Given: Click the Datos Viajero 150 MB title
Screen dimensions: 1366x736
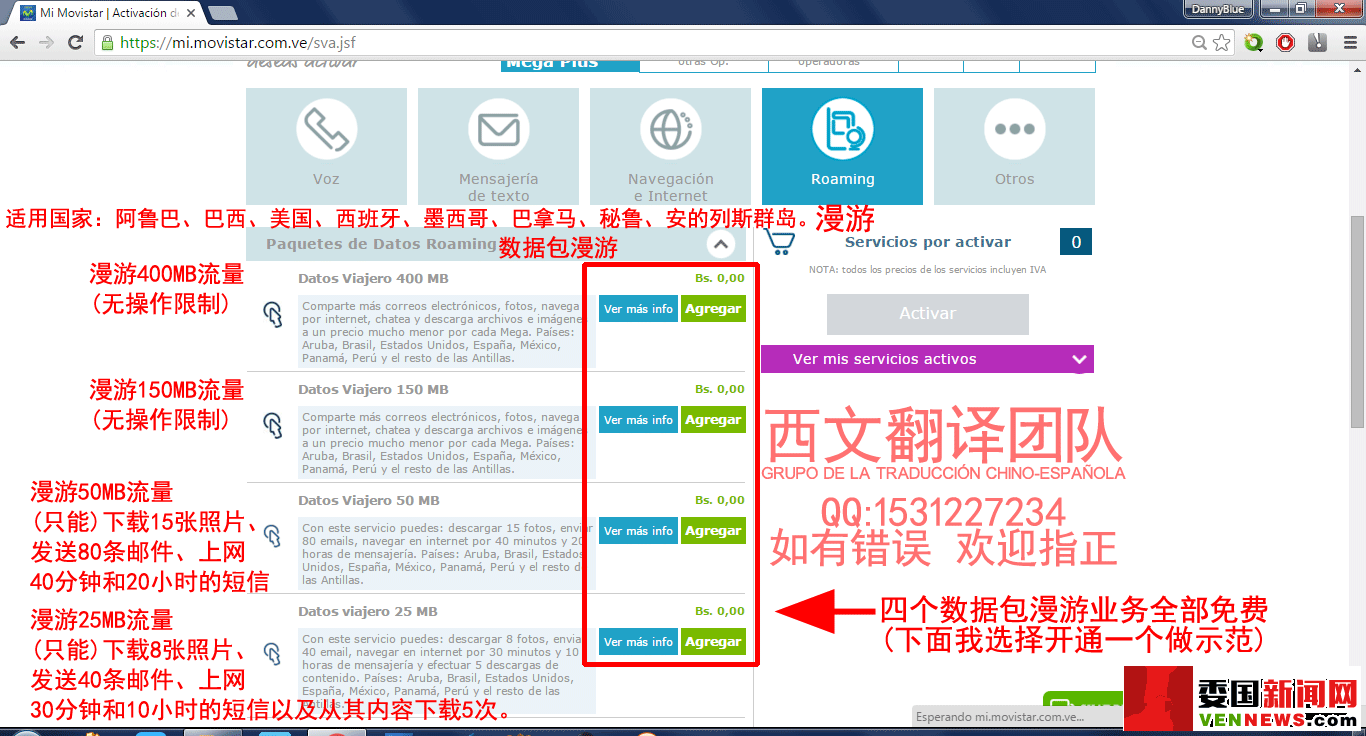Looking at the screenshot, I should [373, 389].
